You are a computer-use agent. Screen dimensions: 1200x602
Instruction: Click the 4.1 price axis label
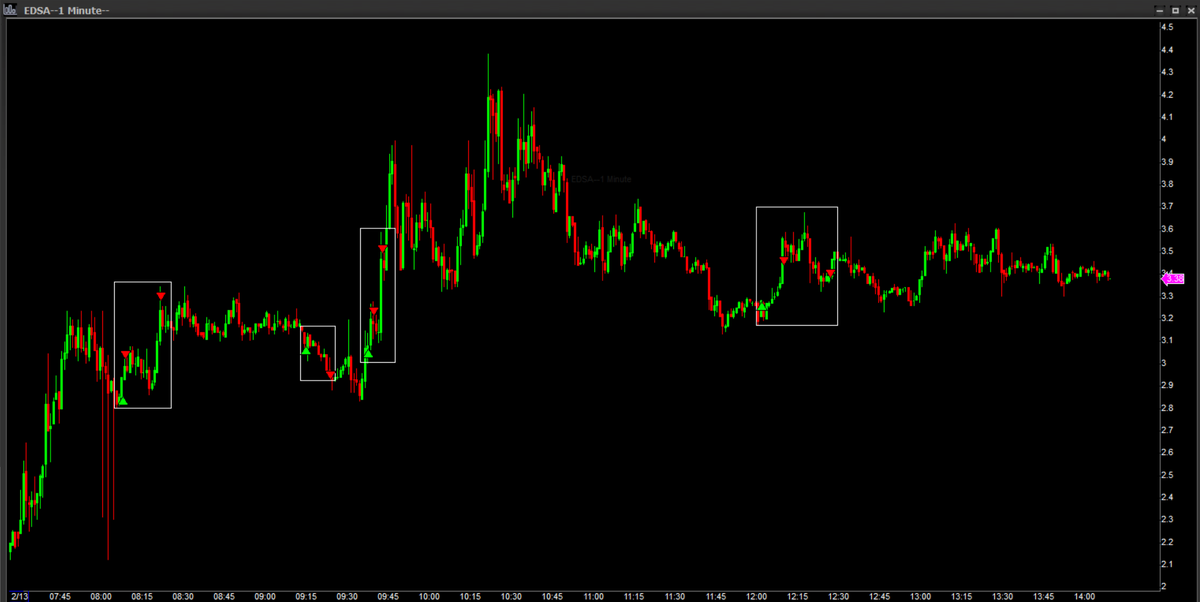pyautogui.click(x=1166, y=117)
